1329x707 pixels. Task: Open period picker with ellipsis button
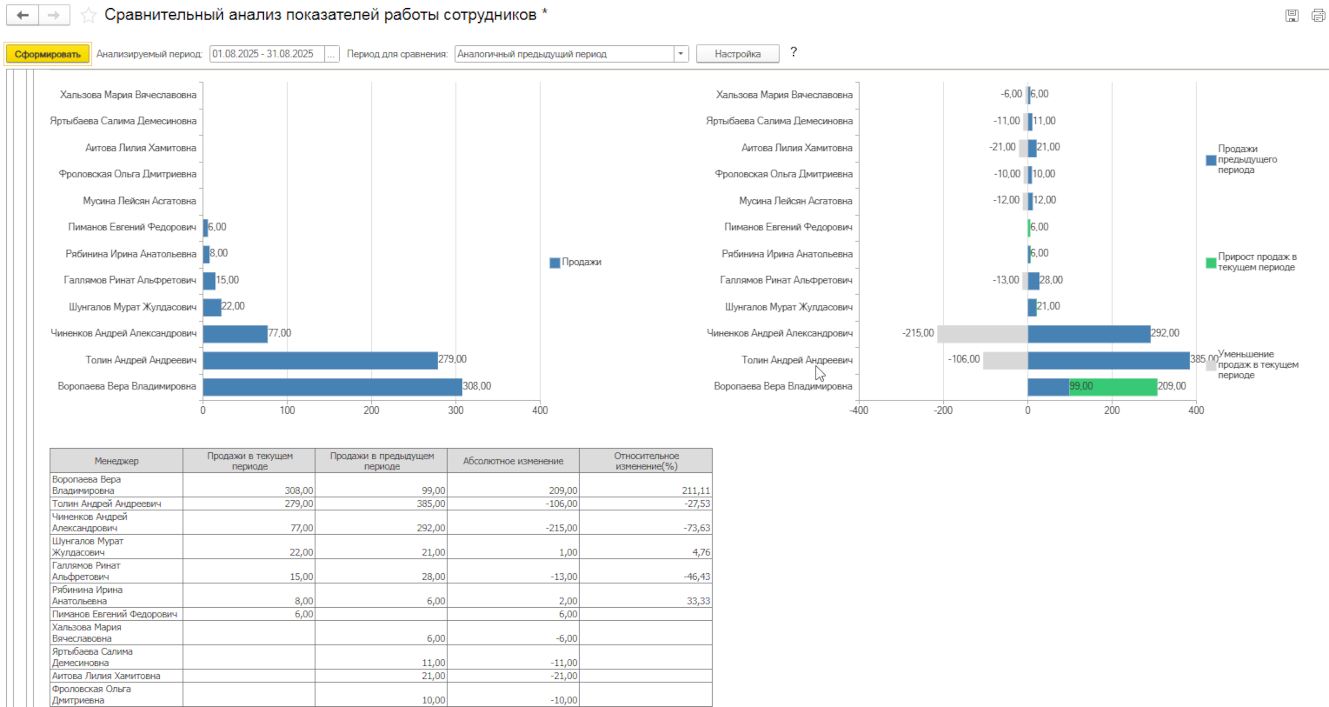pos(331,54)
